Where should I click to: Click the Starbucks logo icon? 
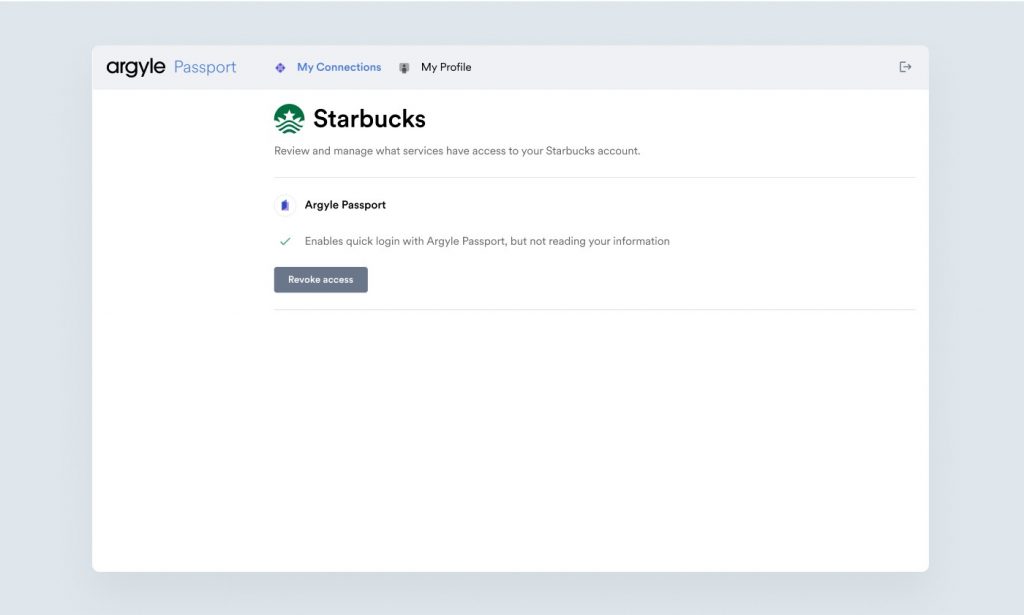(x=289, y=119)
